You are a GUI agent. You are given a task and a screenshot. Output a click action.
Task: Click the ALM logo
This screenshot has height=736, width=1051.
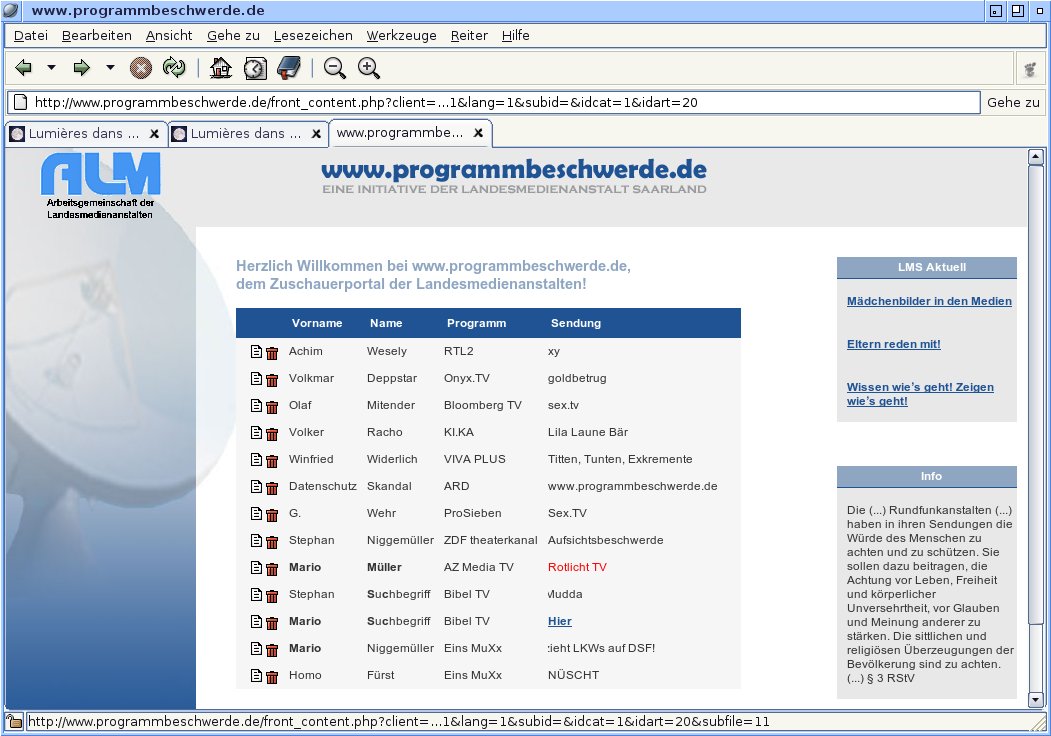(x=101, y=186)
